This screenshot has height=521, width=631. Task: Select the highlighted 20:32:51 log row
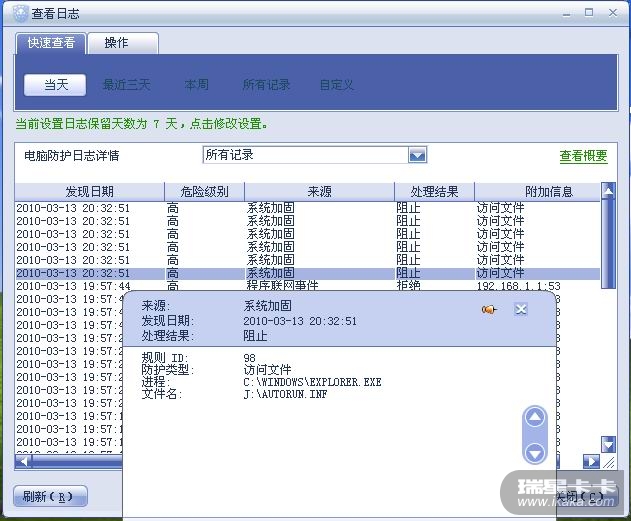click(307, 273)
